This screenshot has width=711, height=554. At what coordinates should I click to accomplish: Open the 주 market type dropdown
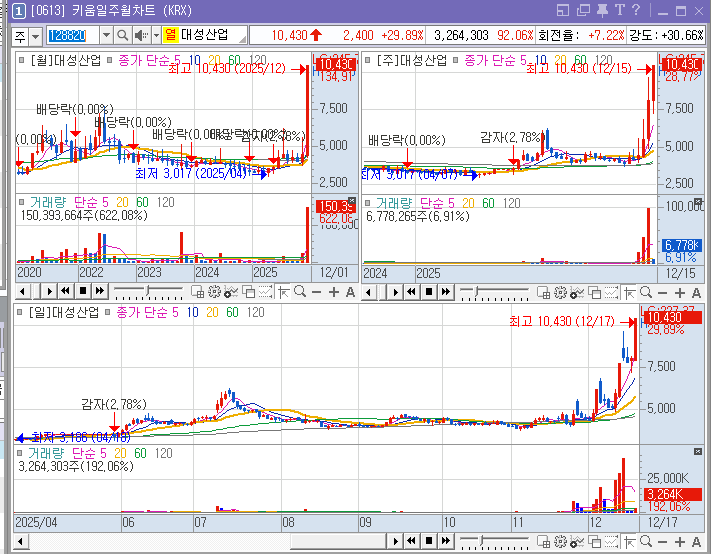point(35,36)
